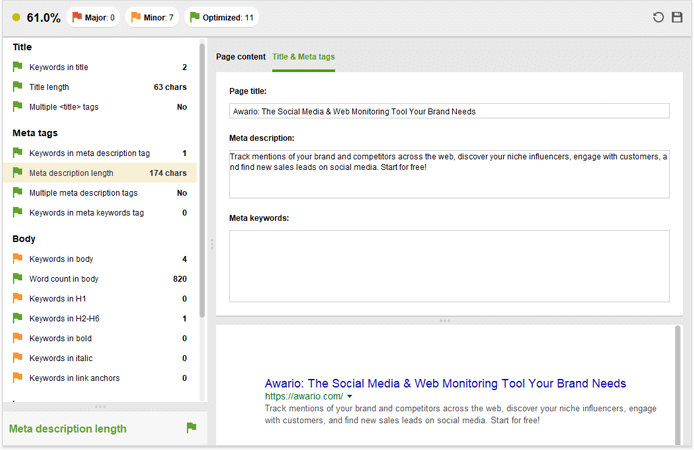Open dropdown arrow next to awario.com URL
The image size is (694, 450).
pos(350,396)
